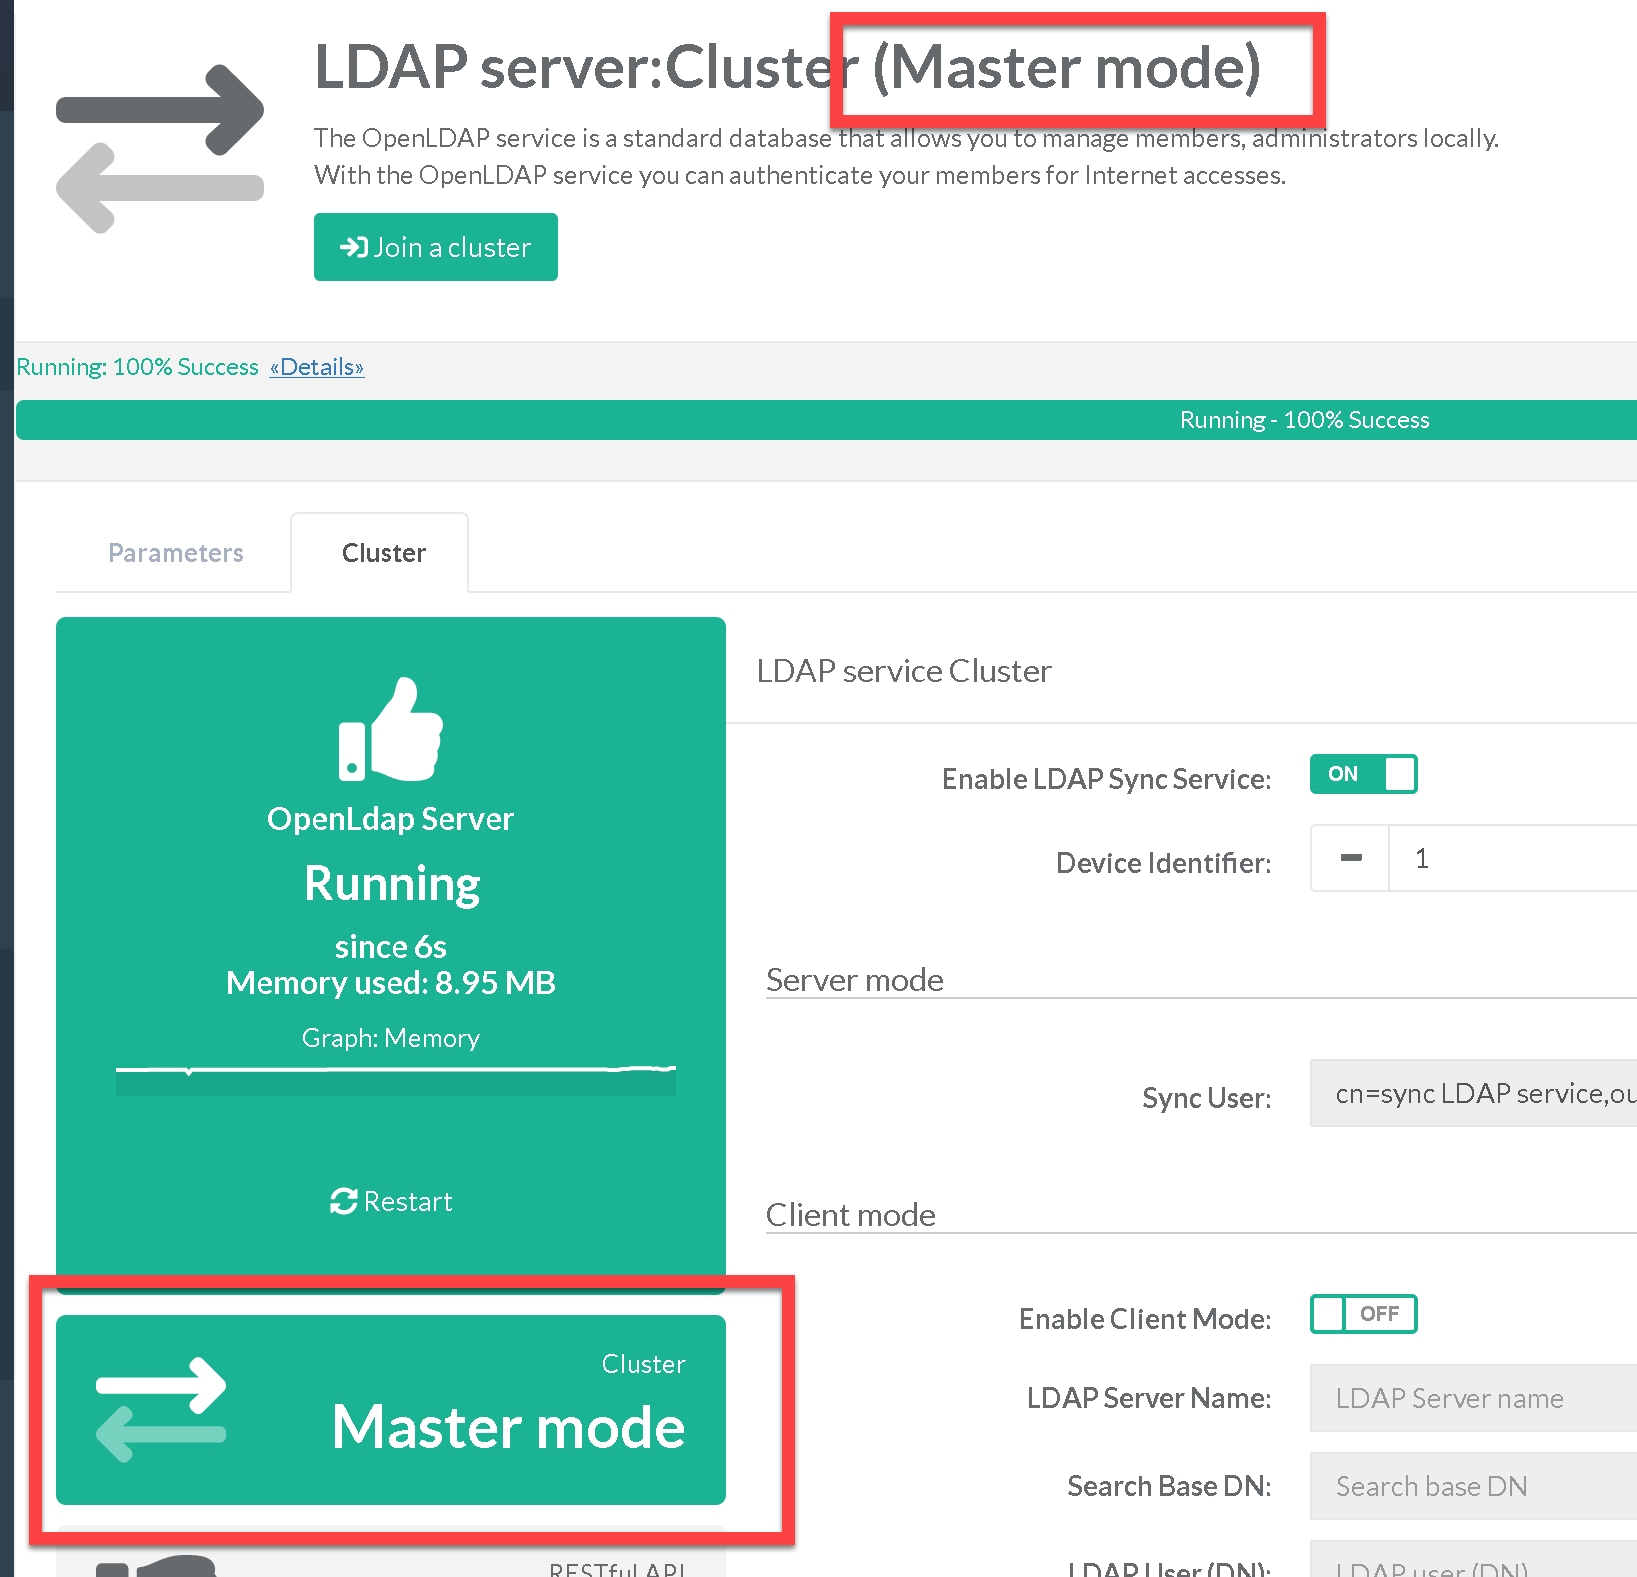This screenshot has width=1637, height=1577.
Task: Click the Sync User text field
Action: tap(1474, 1093)
